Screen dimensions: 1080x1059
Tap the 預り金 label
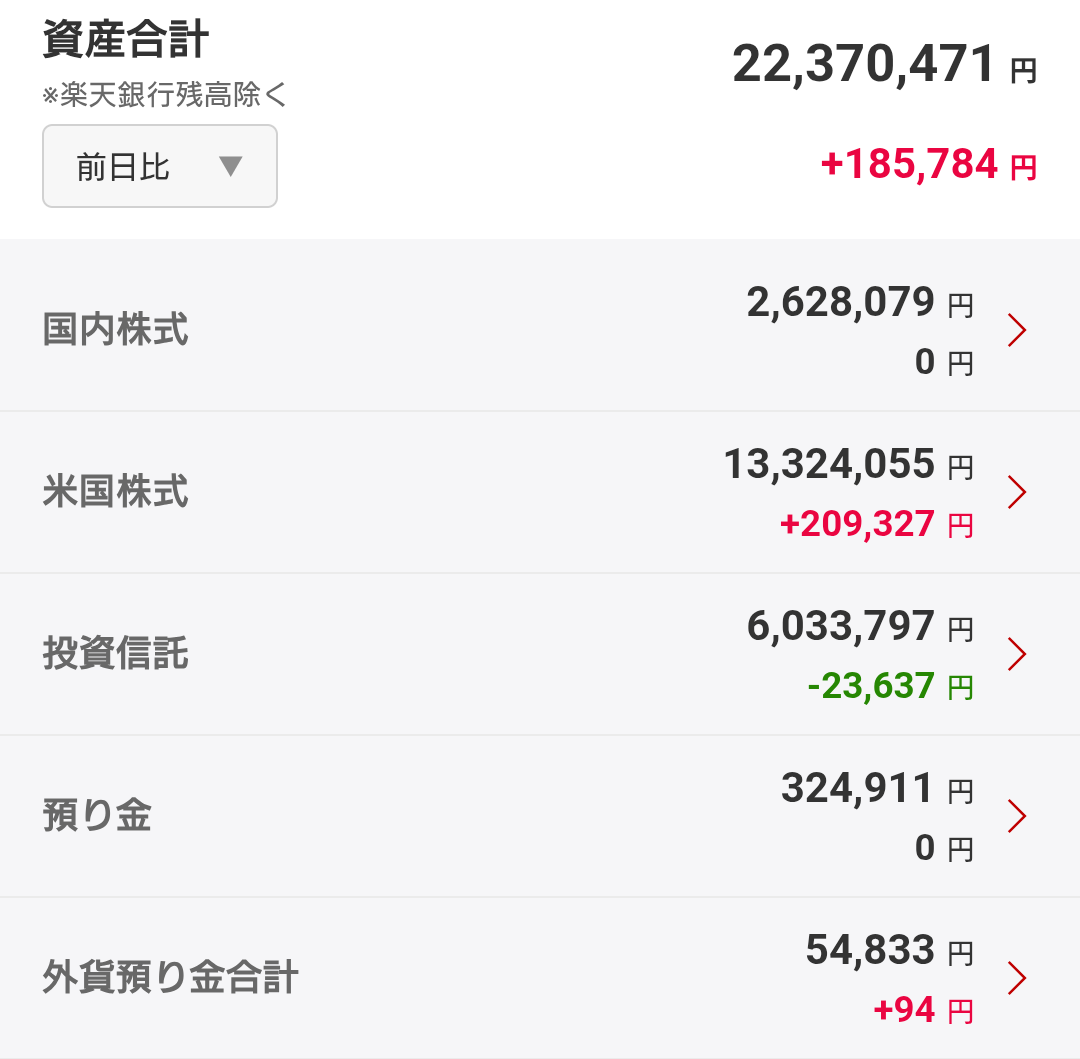click(96, 815)
